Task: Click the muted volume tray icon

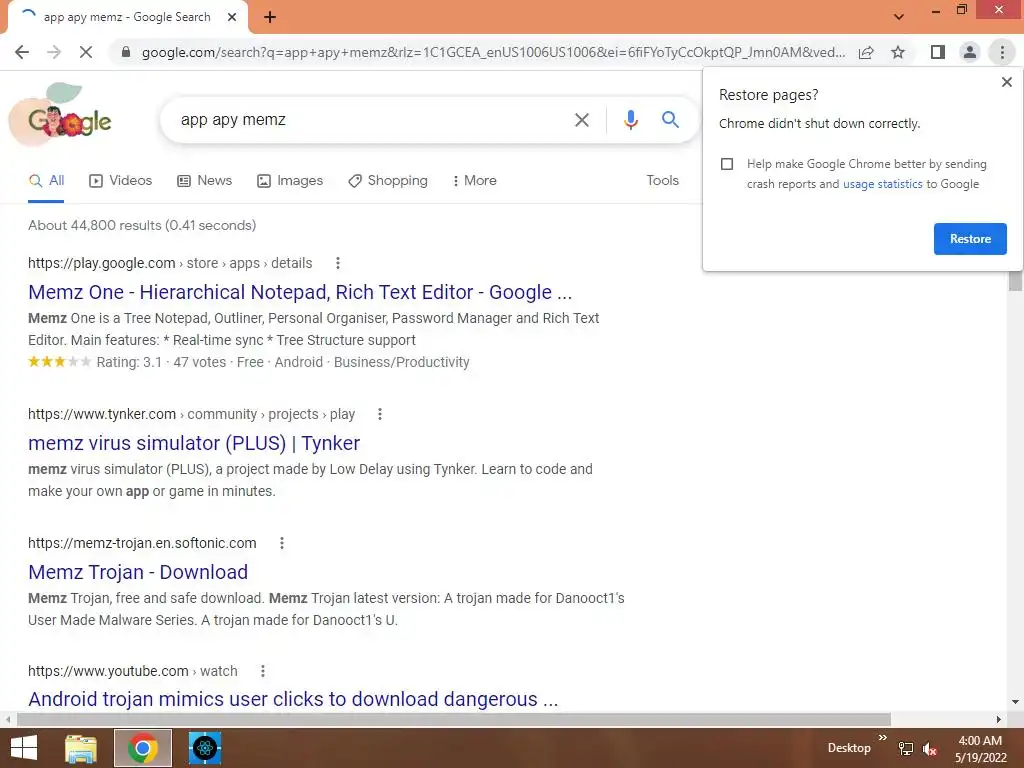Action: [x=930, y=749]
